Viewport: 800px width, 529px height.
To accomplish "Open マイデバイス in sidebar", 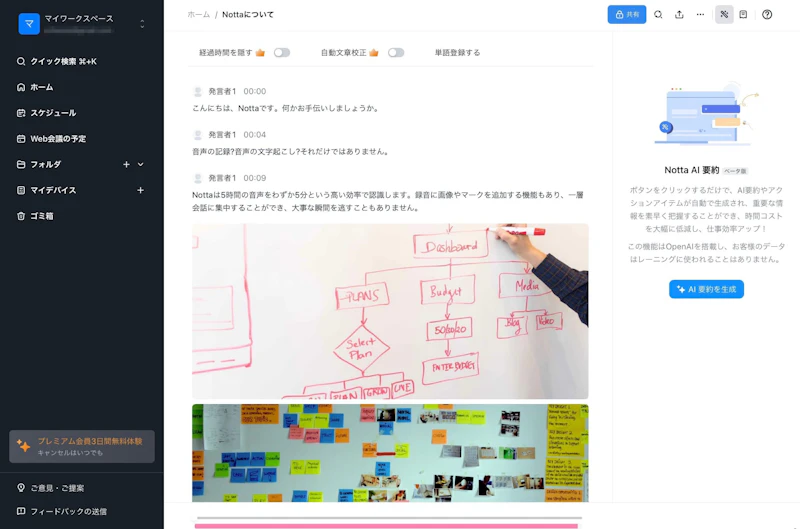I will (46, 190).
